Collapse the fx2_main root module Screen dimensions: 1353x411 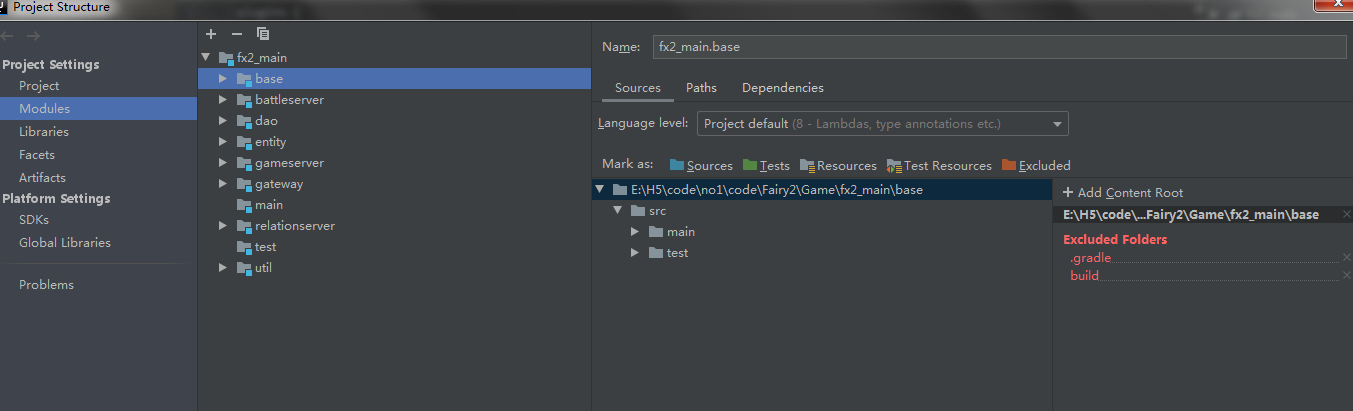pos(206,58)
